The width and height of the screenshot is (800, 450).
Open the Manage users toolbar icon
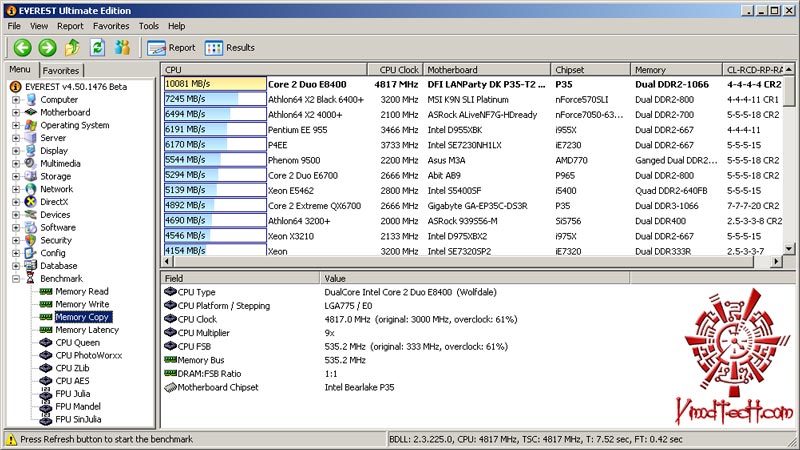coord(122,48)
